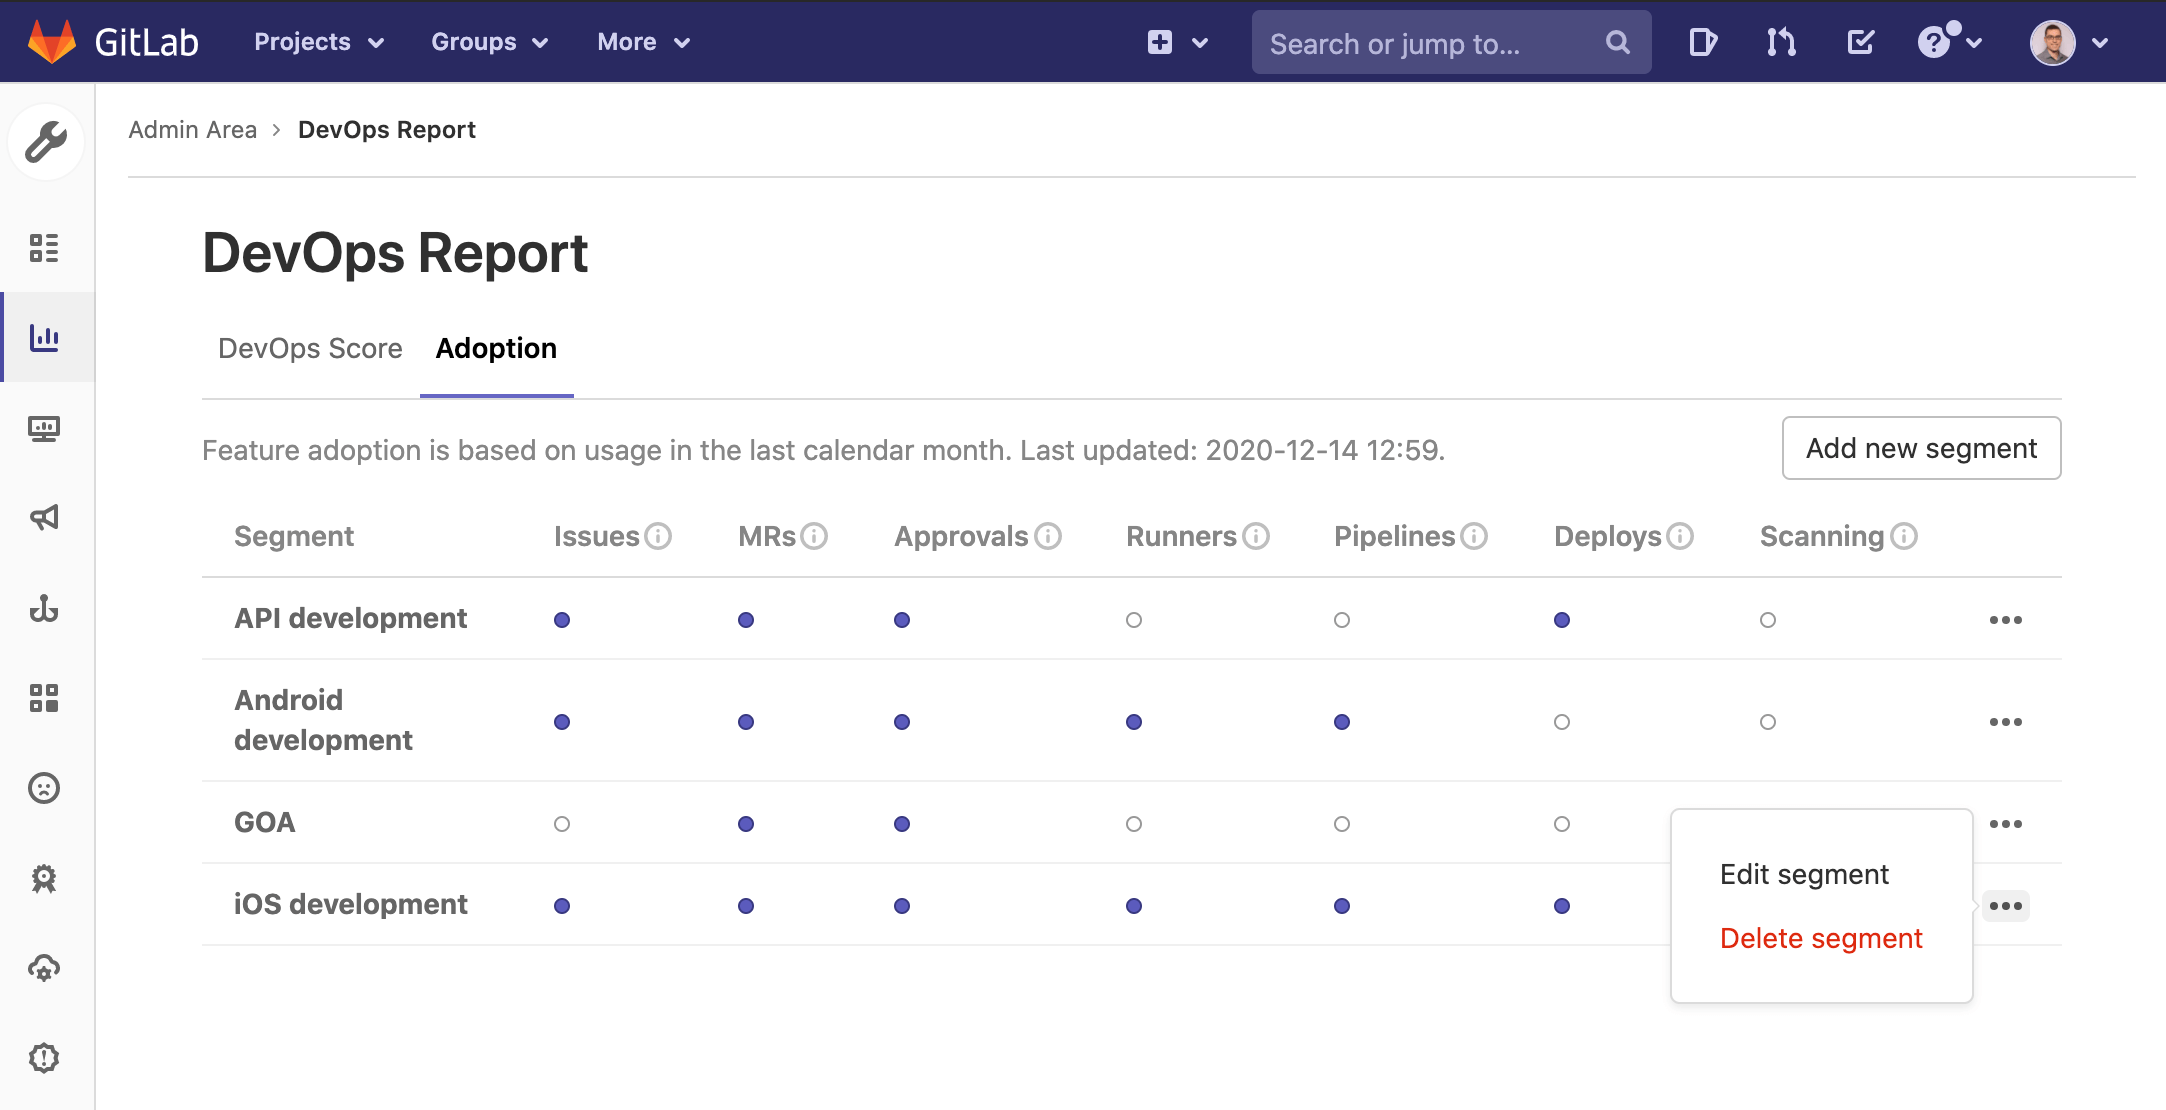Screen dimensions: 2166x1110
Task: Open the To-Do list icon in top bar
Action: 1860,42
